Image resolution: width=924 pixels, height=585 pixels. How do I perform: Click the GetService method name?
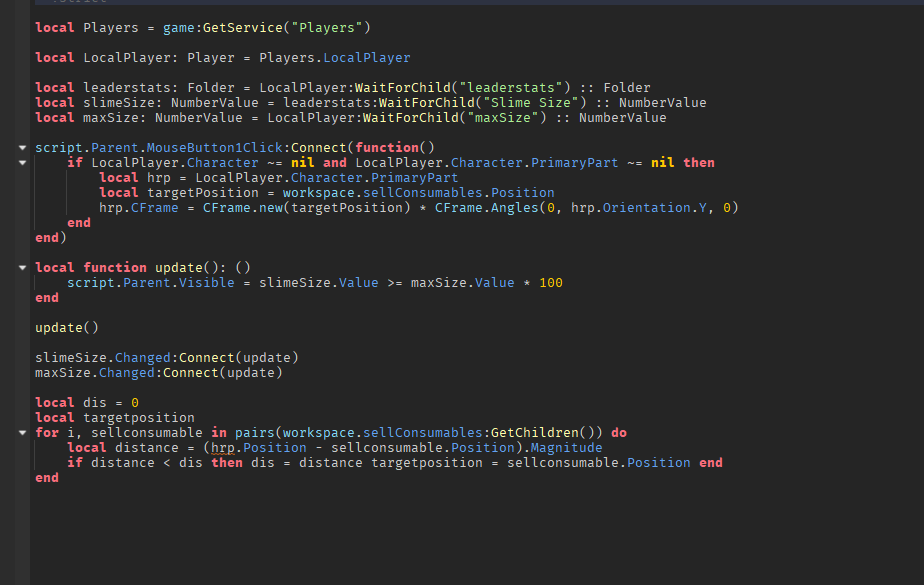coord(243,28)
